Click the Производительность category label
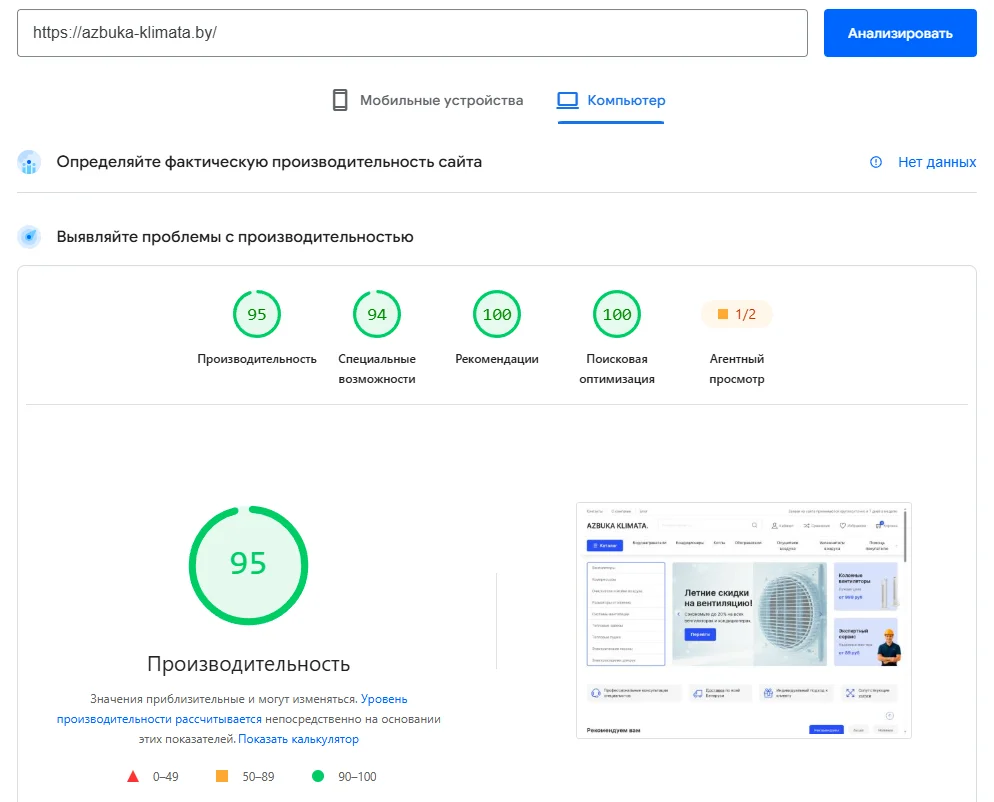Viewport: 994px width, 802px height. click(257, 359)
